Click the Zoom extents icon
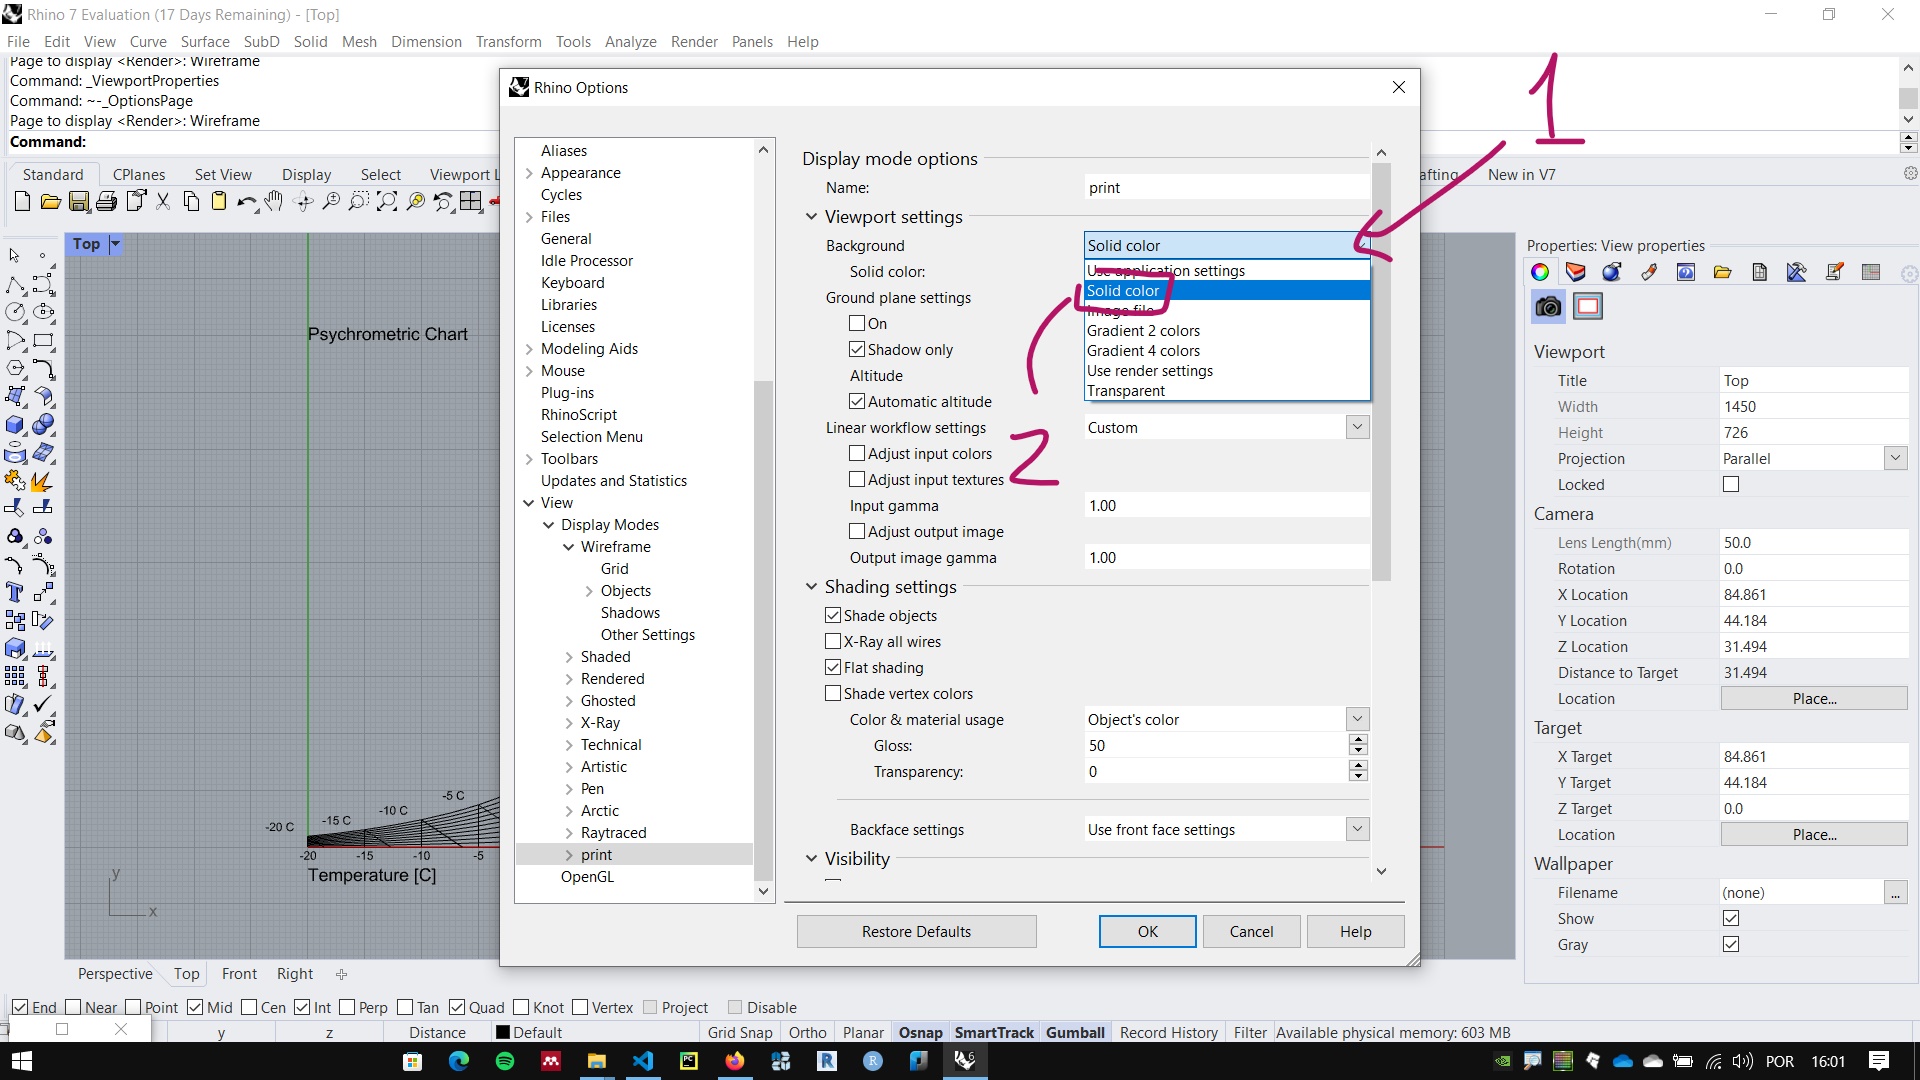The width and height of the screenshot is (1920, 1080). [x=387, y=202]
